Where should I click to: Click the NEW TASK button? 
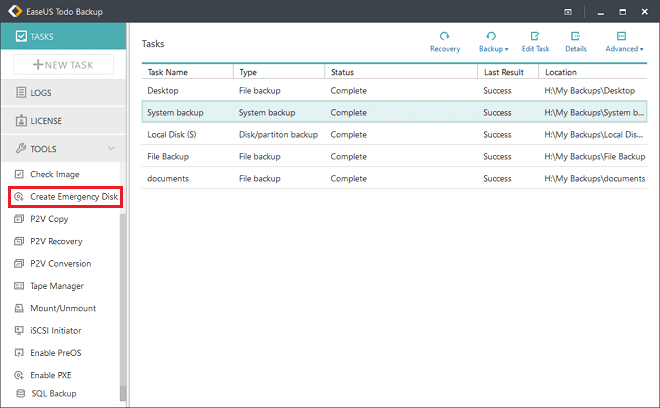[x=64, y=64]
